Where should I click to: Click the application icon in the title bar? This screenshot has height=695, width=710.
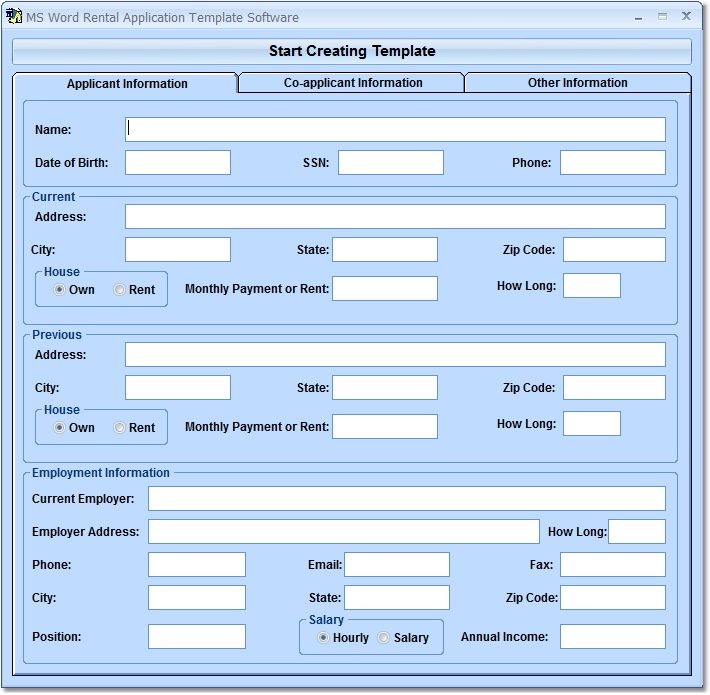click(x=14, y=16)
